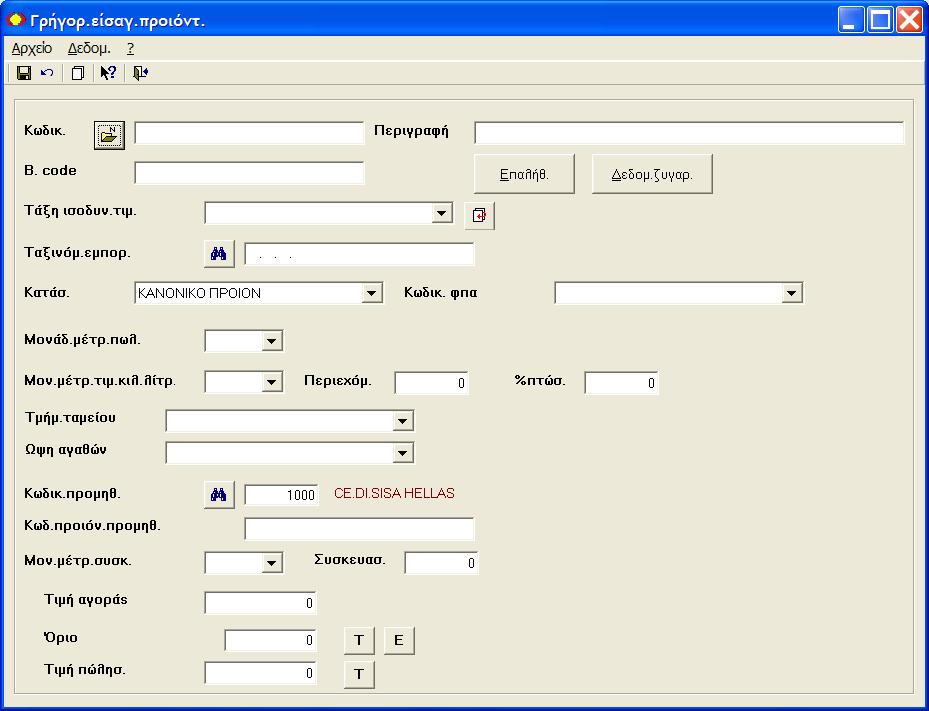
Task: Open the Κατάσ. dropdown showing ΚΑΝΟΝΙΚΟ ΠΡΟΙΟΝ
Action: click(x=371, y=293)
